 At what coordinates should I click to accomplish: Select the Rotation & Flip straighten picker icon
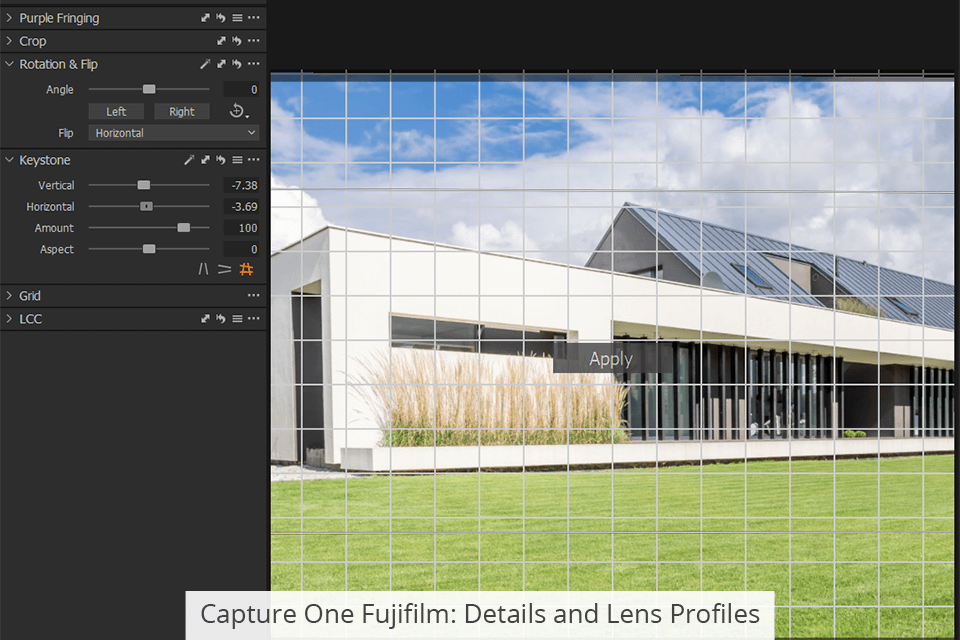coord(205,64)
